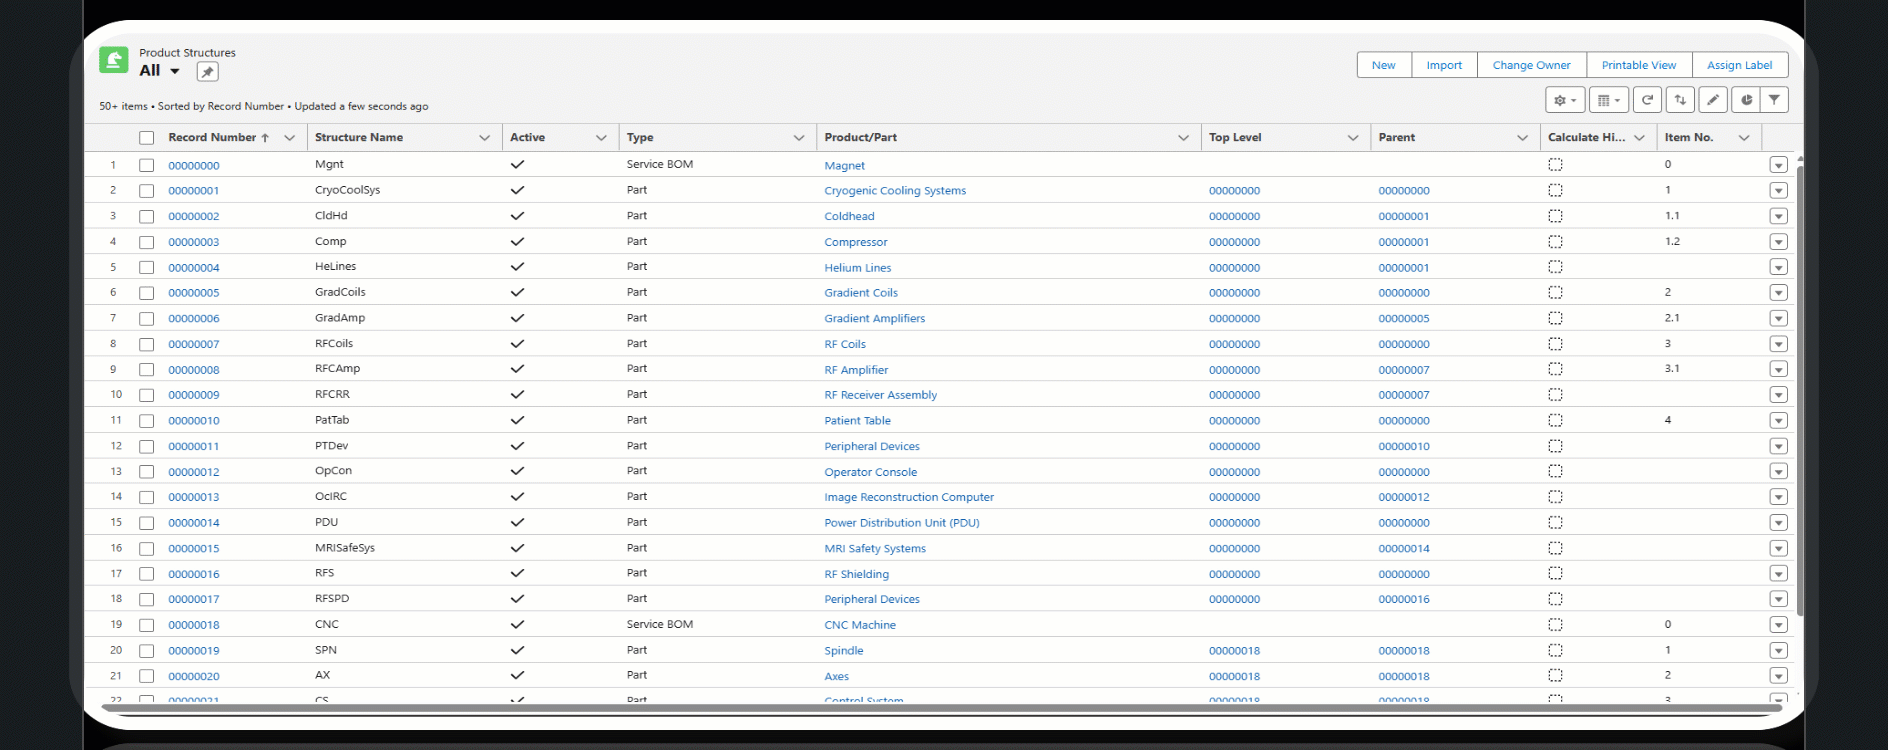Edit list inline with pencil icon
The width and height of the screenshot is (1888, 750).
tap(1713, 100)
